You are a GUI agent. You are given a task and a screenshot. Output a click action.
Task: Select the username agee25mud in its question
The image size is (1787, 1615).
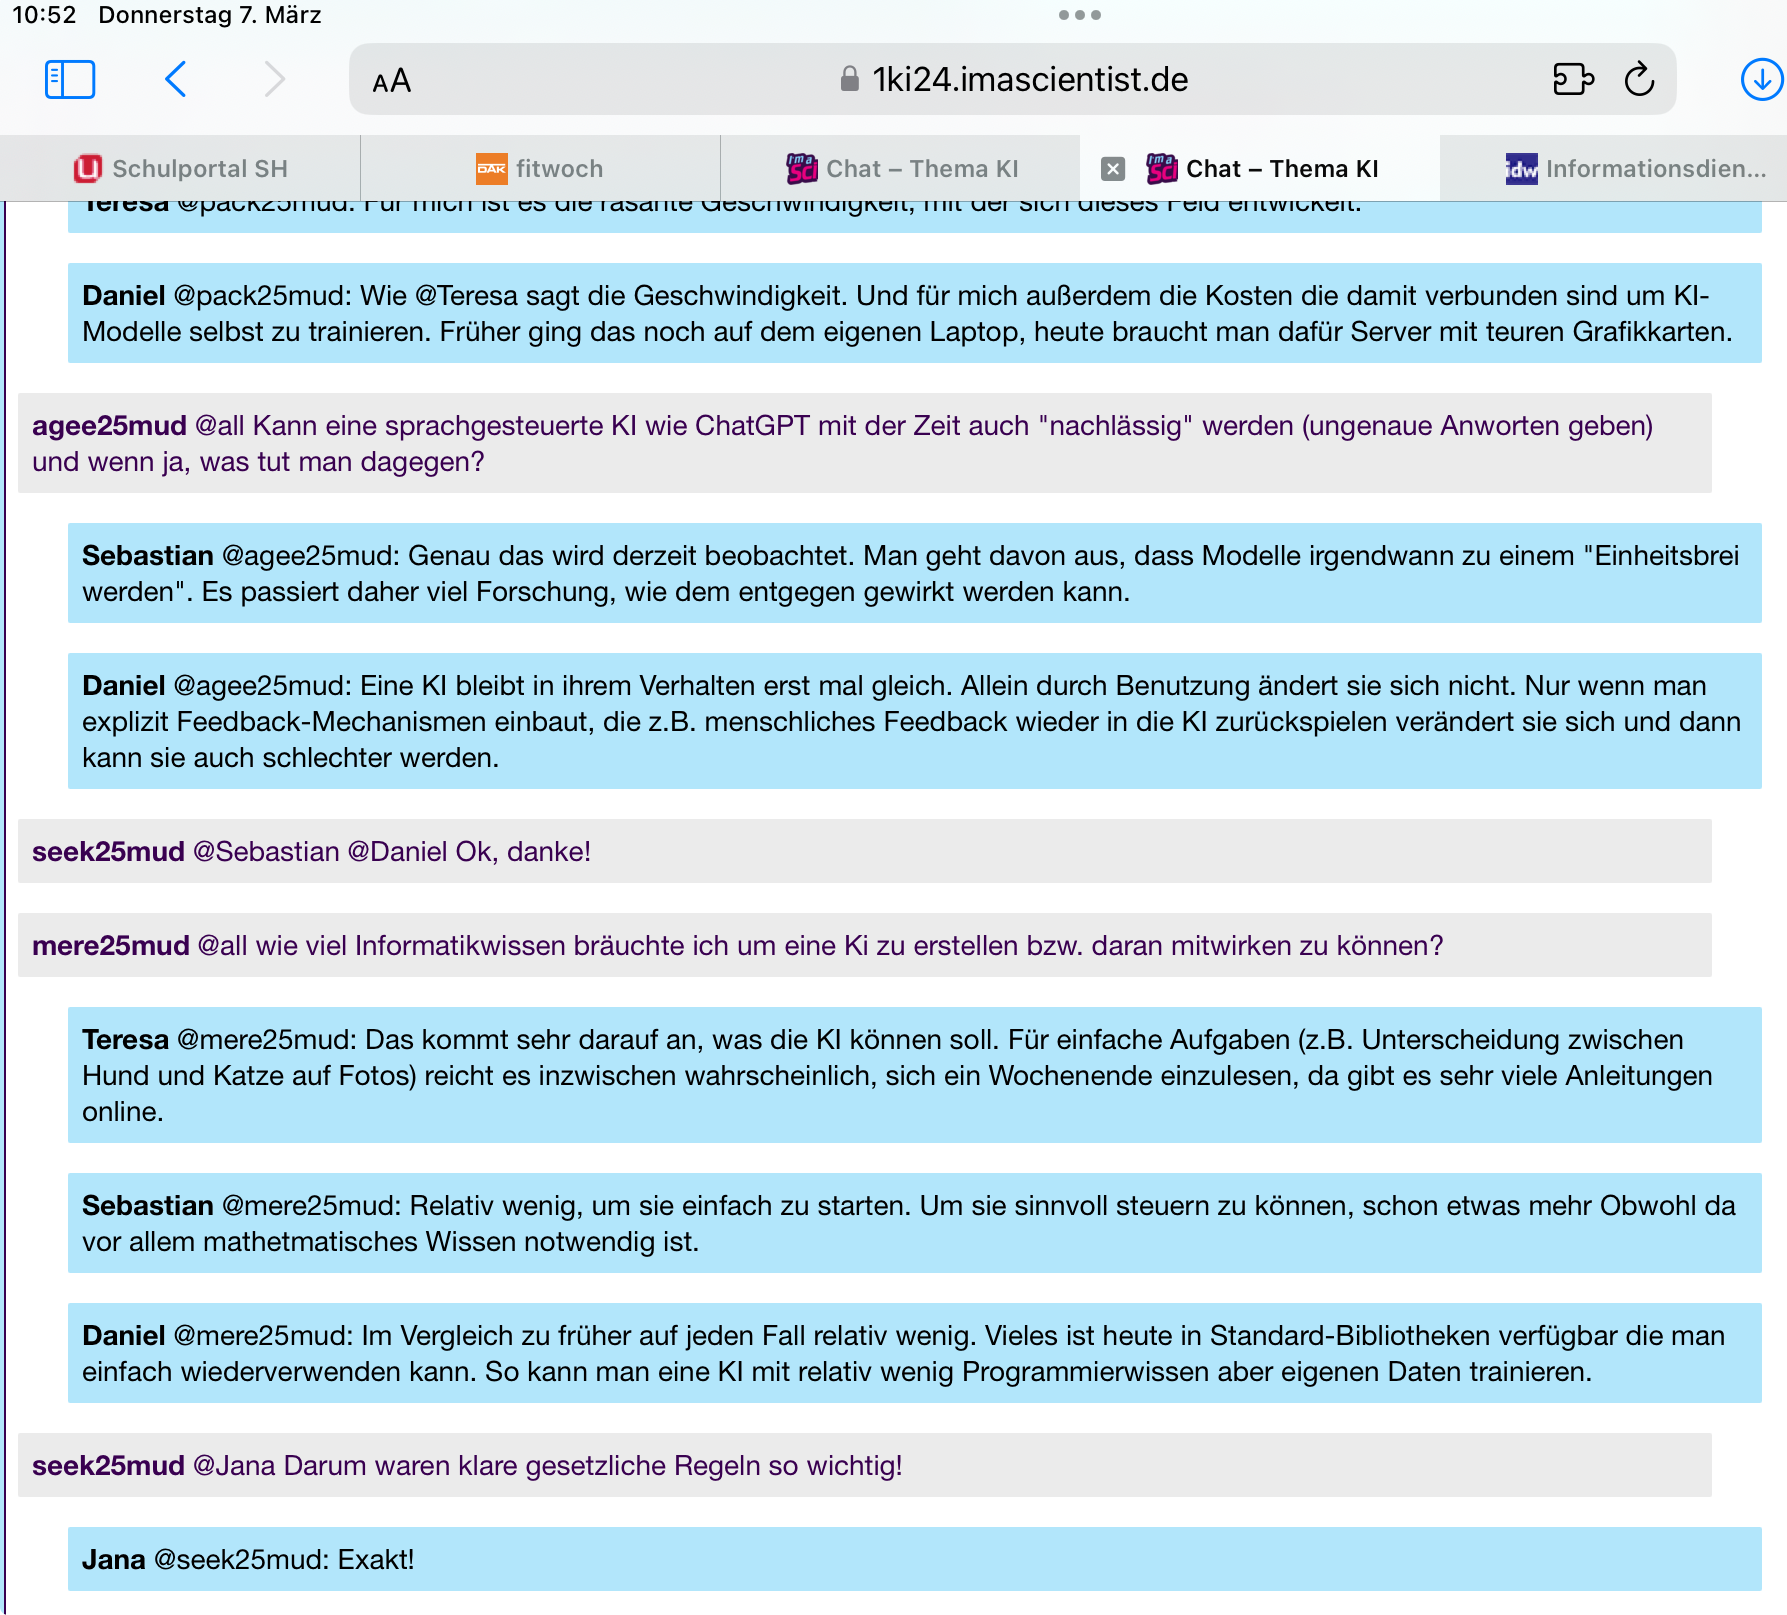[x=109, y=426]
